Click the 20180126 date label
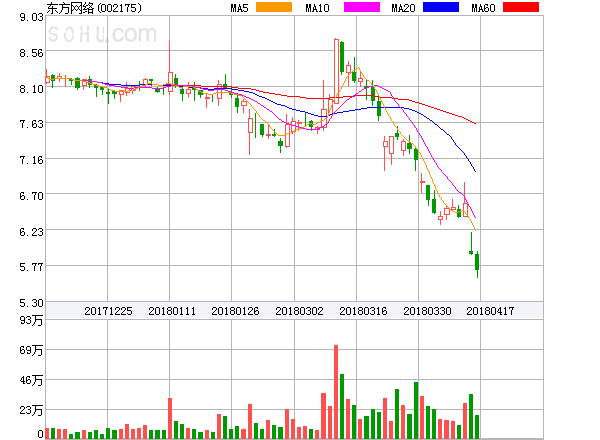 [x=235, y=311]
